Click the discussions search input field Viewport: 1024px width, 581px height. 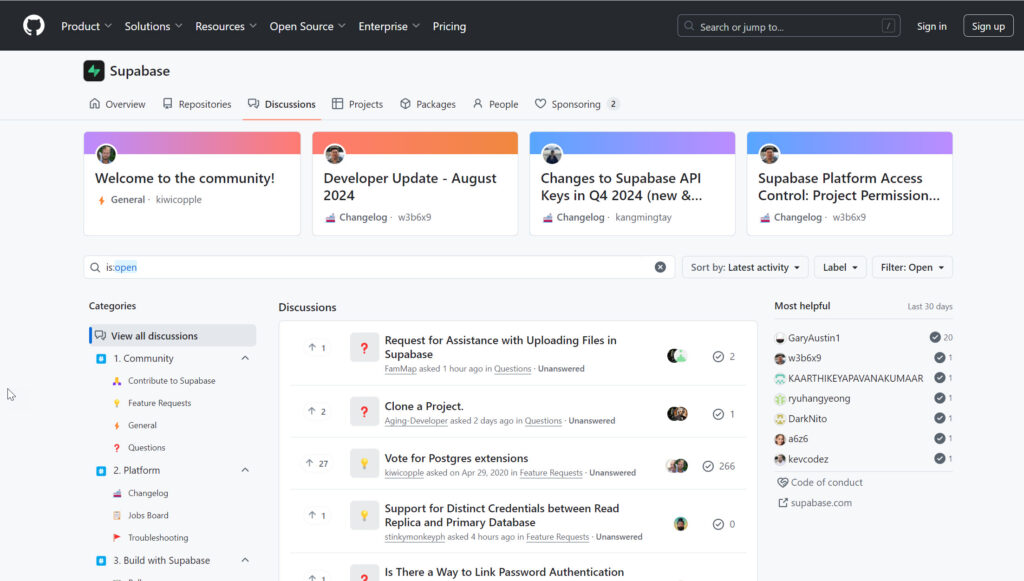coord(380,267)
